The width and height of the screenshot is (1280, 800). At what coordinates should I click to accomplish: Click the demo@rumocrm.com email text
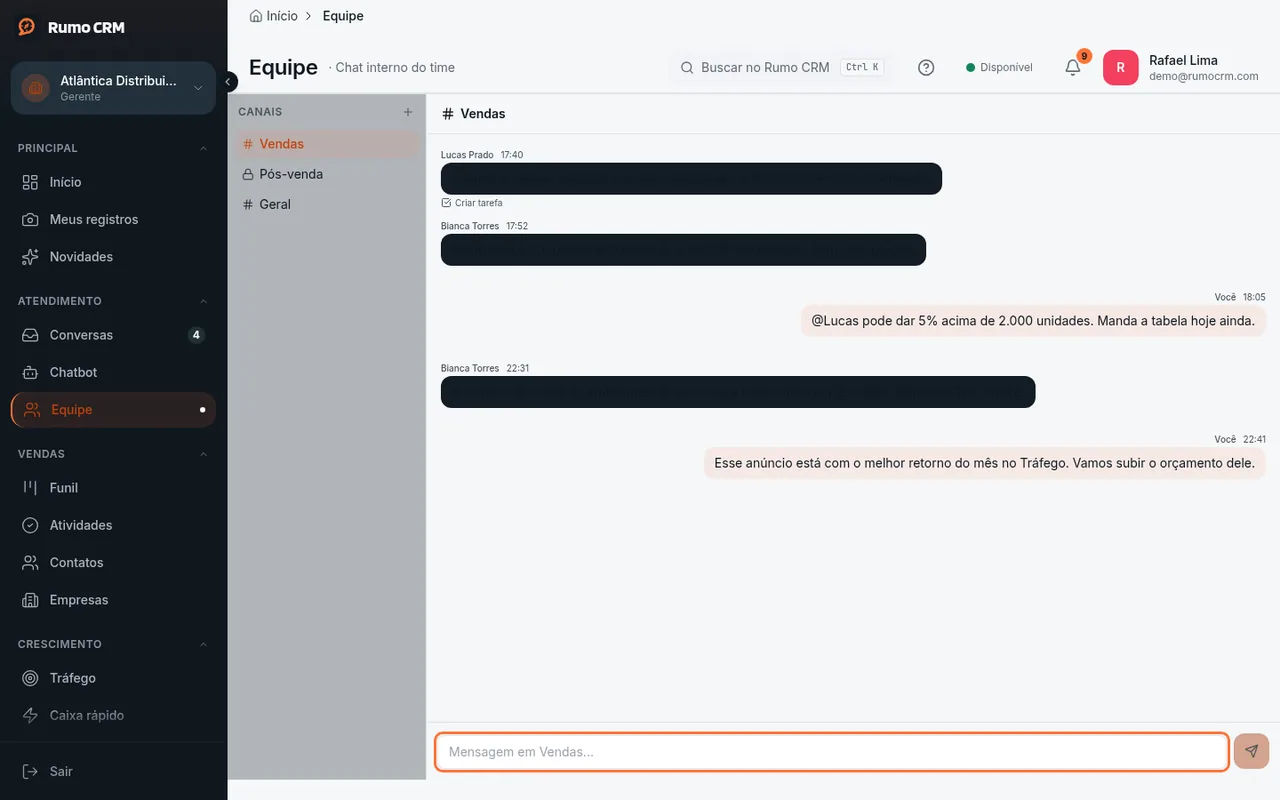click(1204, 76)
